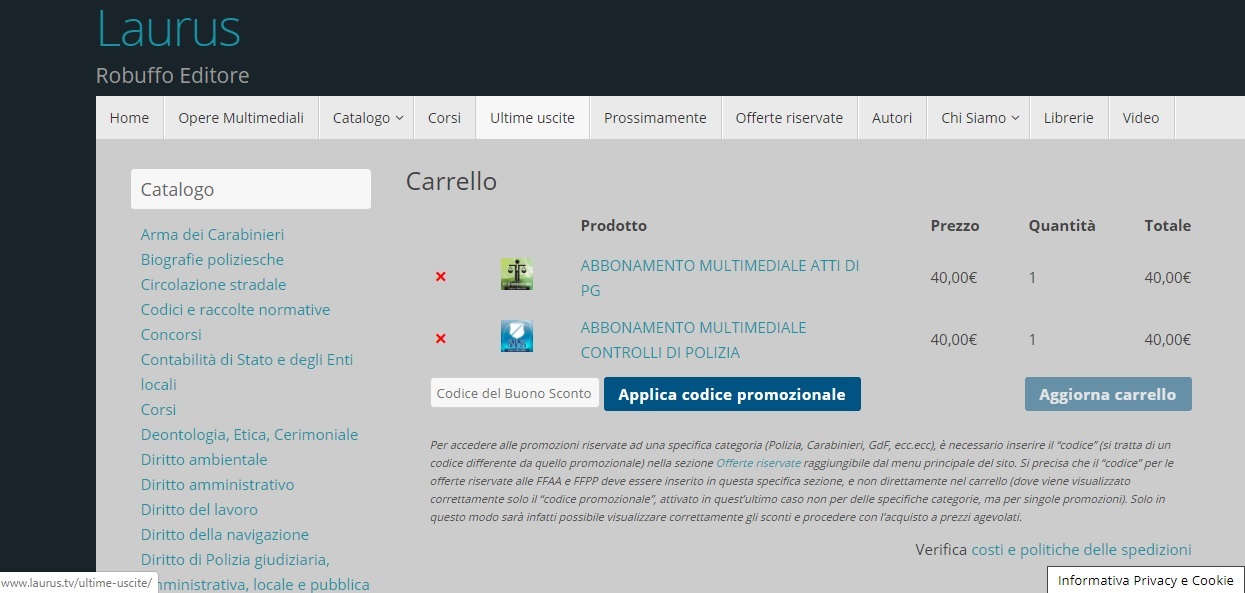Select the Ultime uscite menu item
1245x593 pixels.
tap(532, 118)
